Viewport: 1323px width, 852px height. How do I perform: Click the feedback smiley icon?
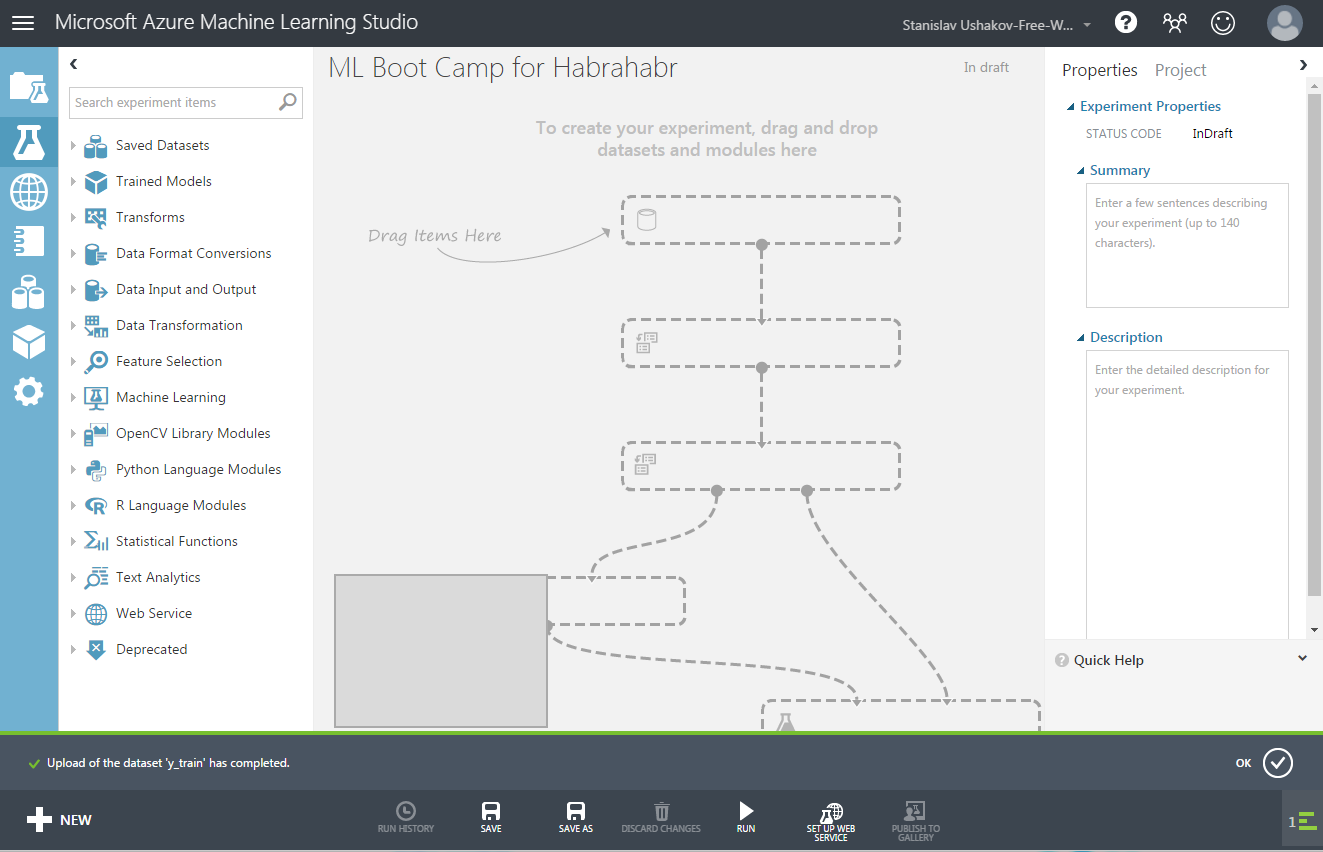pyautogui.click(x=1223, y=22)
